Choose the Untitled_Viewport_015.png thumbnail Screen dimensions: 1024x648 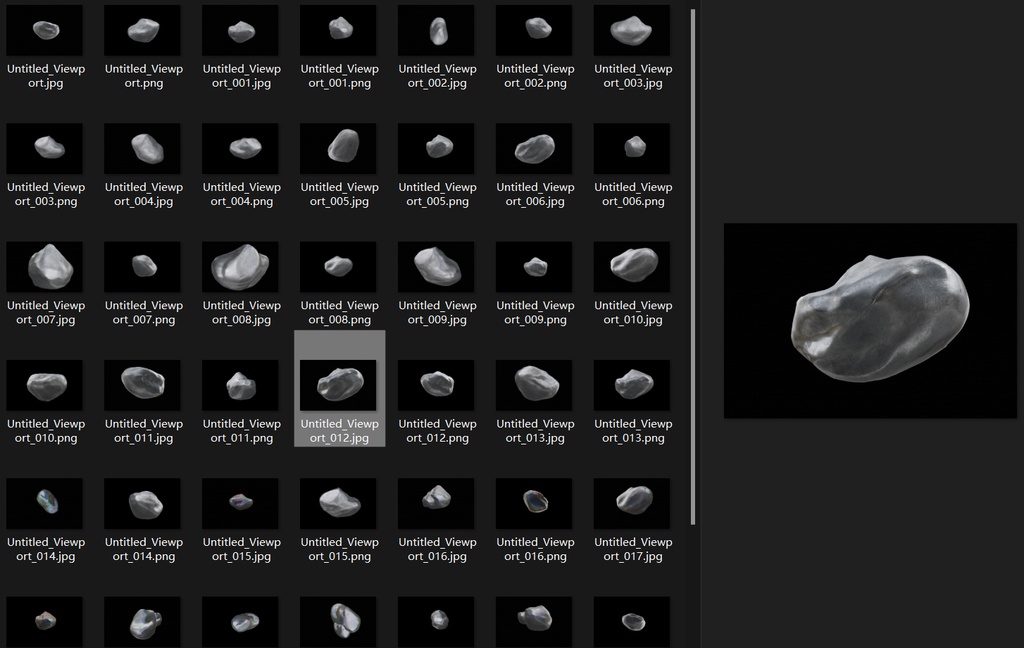(x=338, y=503)
